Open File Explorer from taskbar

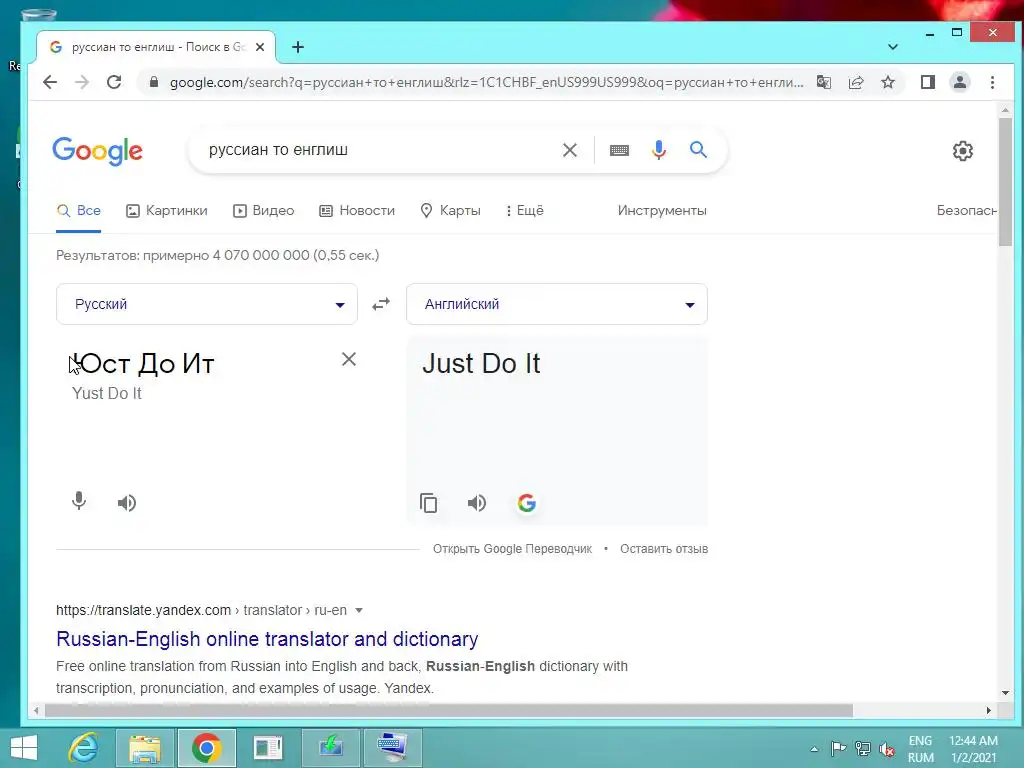pos(145,748)
